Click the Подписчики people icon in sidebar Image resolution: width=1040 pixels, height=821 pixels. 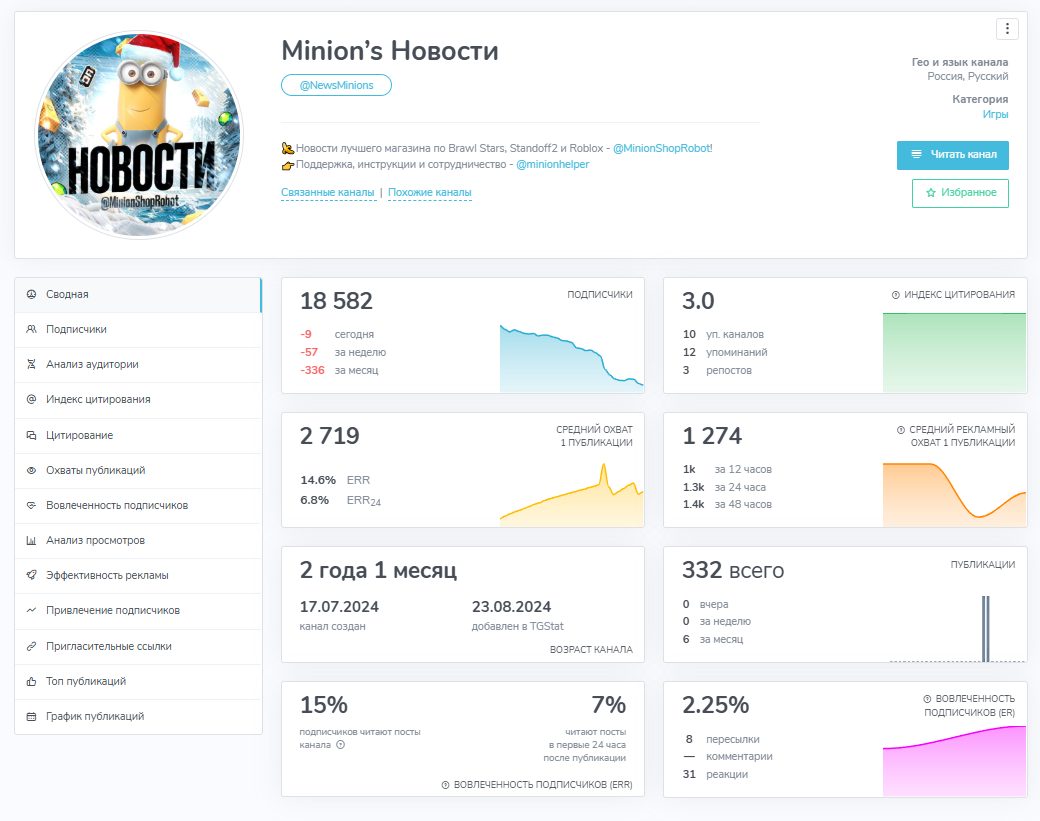pos(31,329)
